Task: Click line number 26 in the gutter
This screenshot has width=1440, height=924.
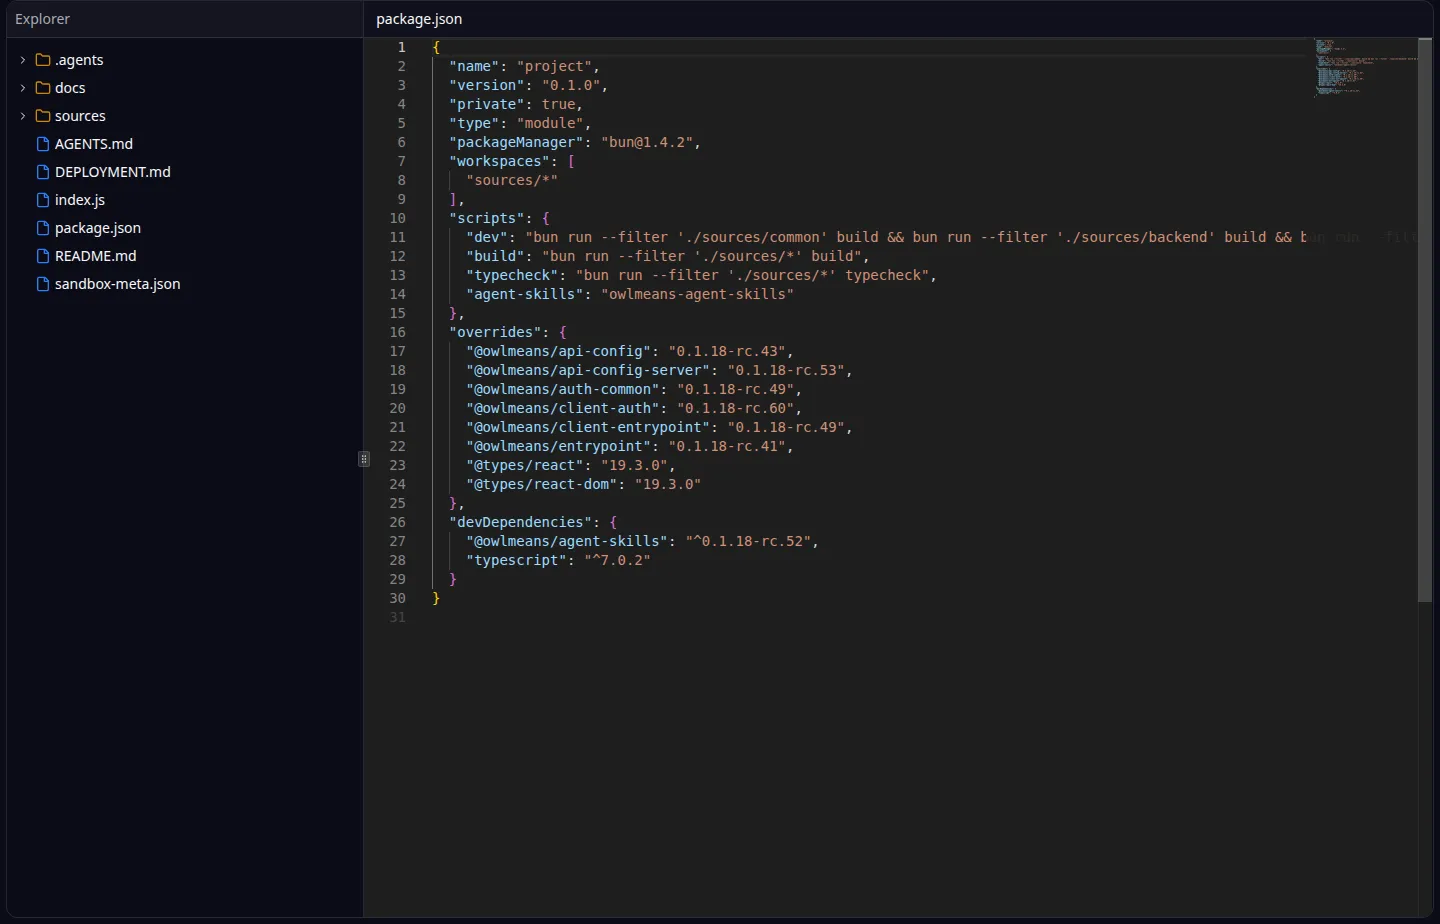Action: [398, 522]
